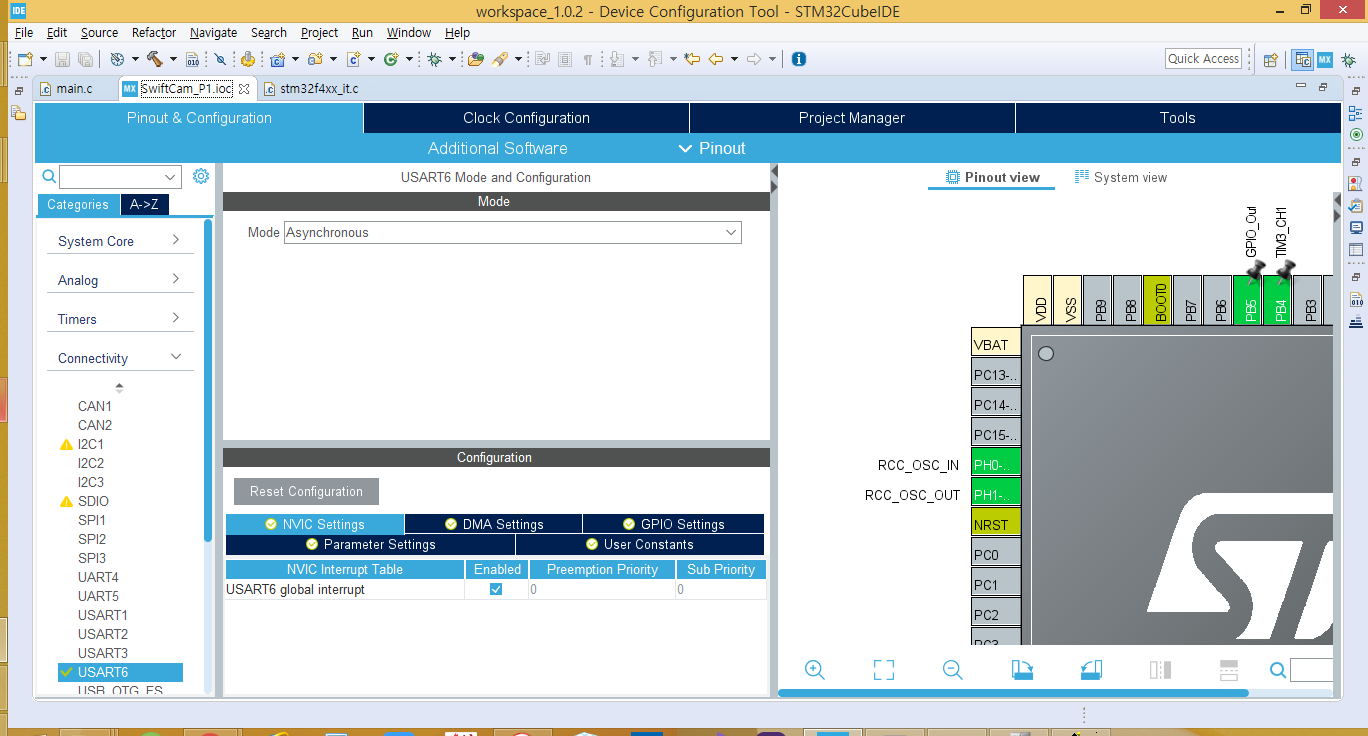
Task: Click the NRST pin on the chip
Action: tap(995, 524)
